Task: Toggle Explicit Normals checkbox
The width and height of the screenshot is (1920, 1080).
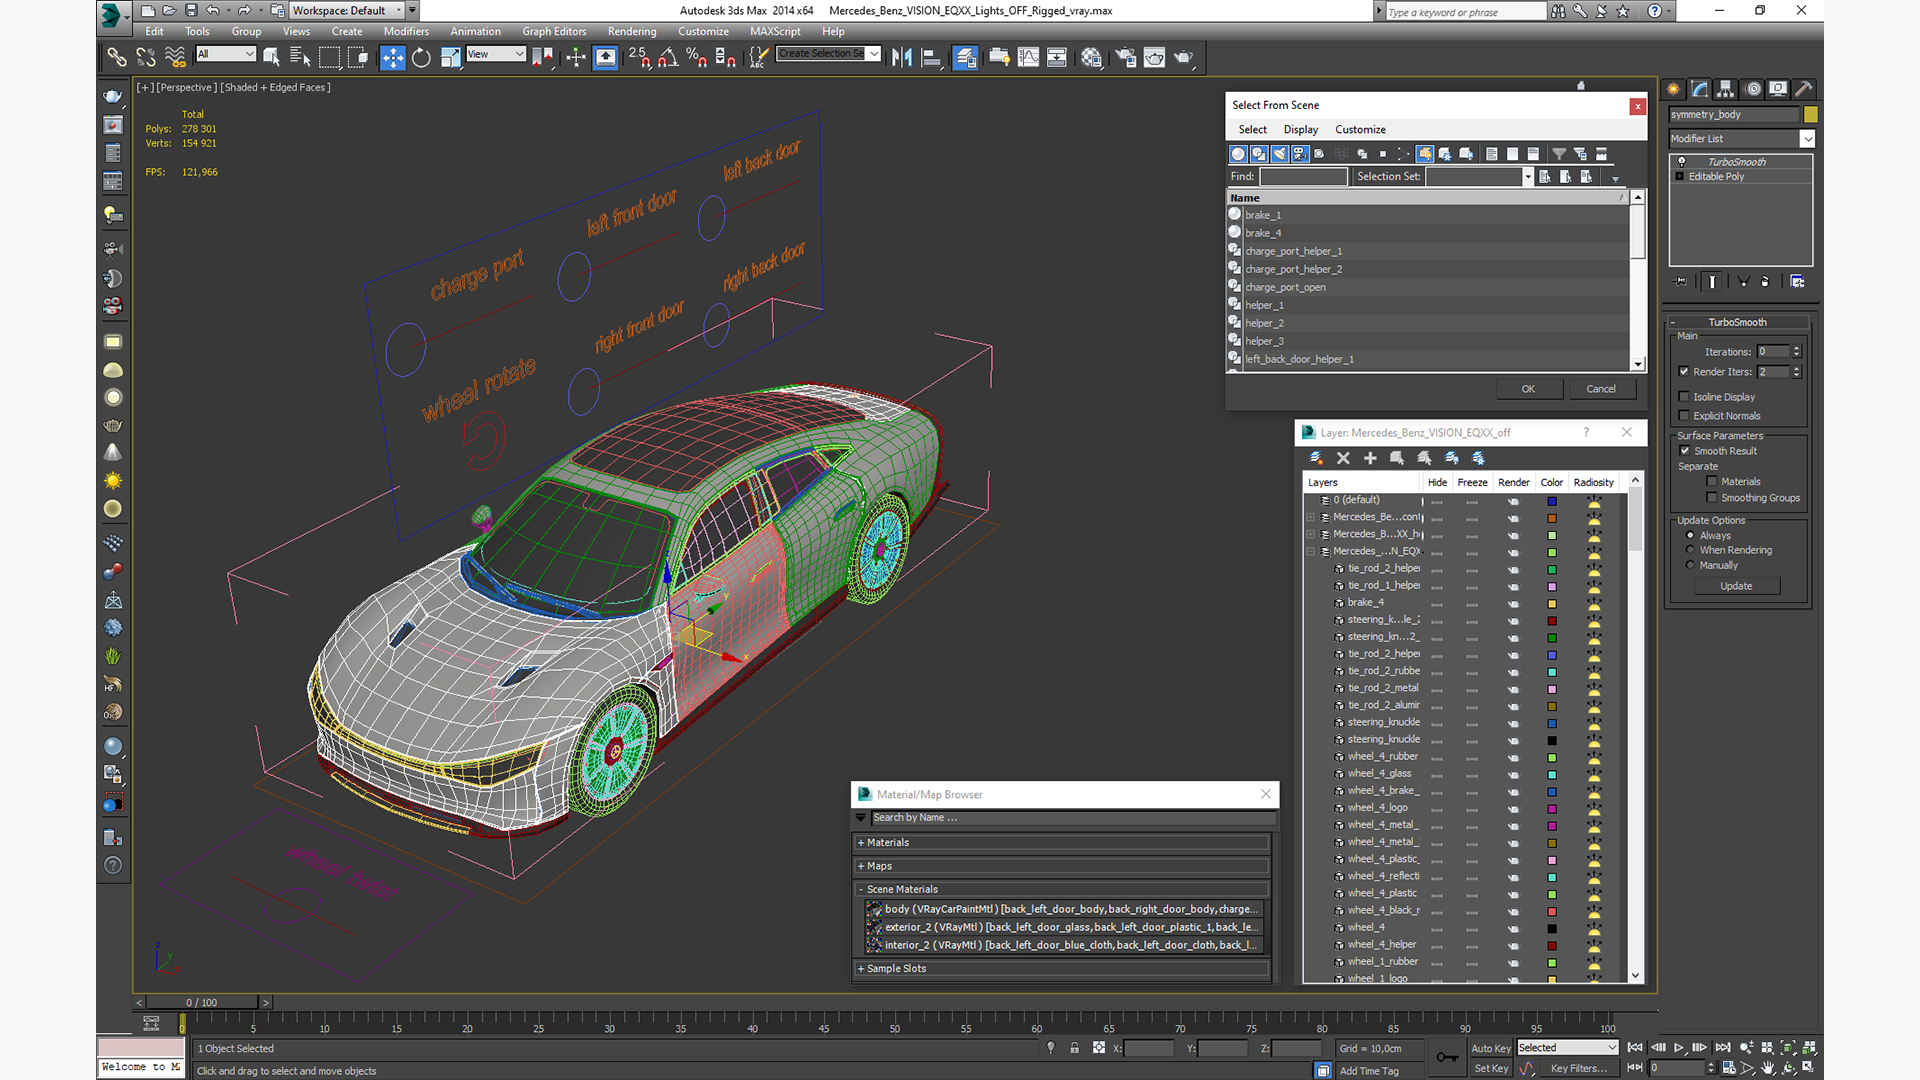Action: pos(1684,416)
